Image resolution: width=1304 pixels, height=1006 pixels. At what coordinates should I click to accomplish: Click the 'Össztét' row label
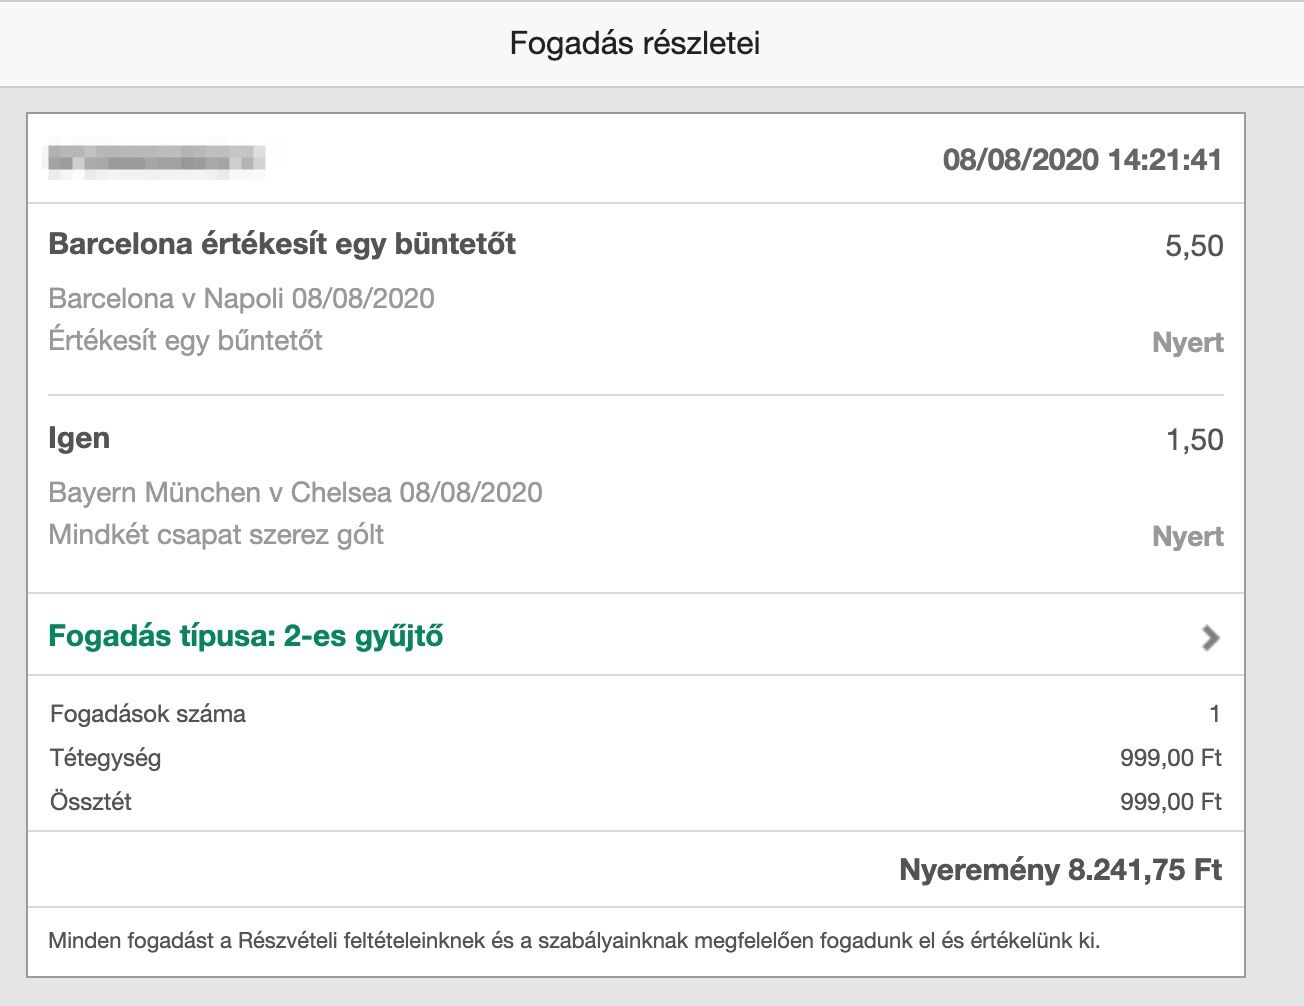tap(91, 802)
